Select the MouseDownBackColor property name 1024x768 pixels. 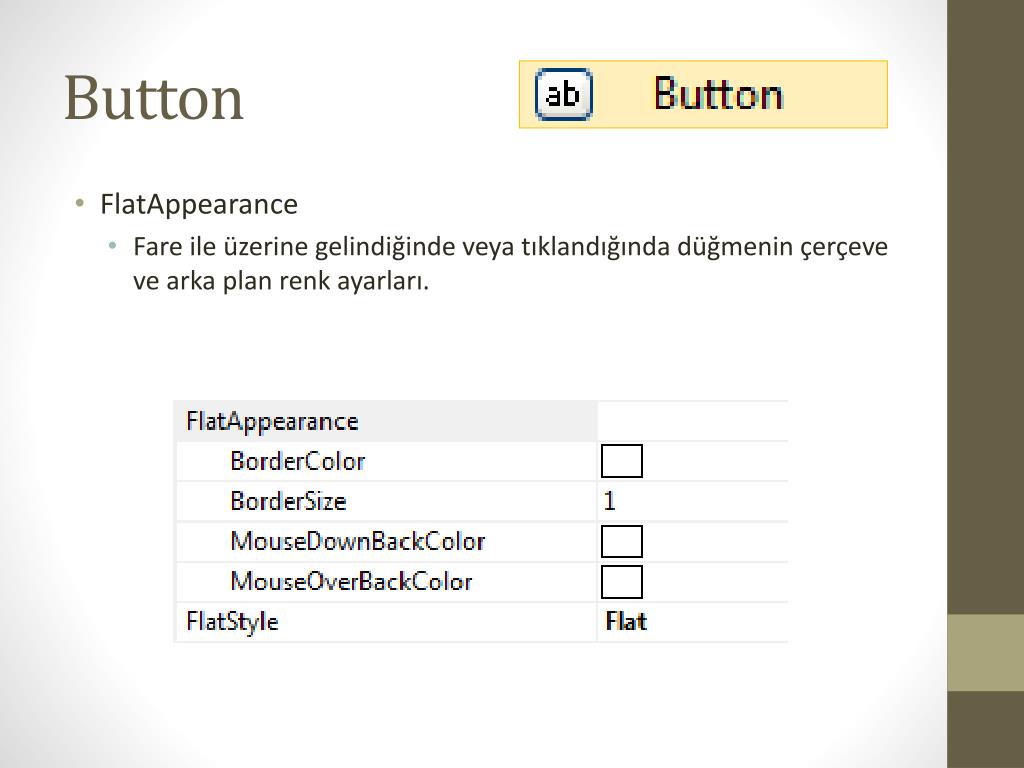(357, 542)
